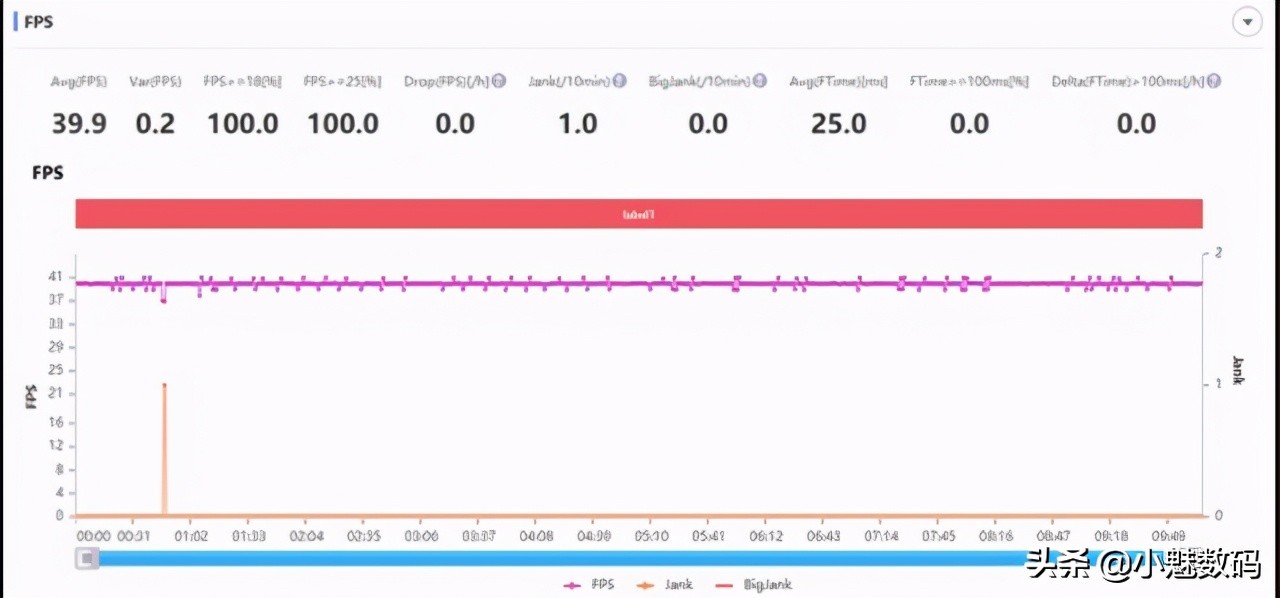The width and height of the screenshot is (1280, 598).
Task: Click the orange Jank spike in chart
Action: [164, 450]
